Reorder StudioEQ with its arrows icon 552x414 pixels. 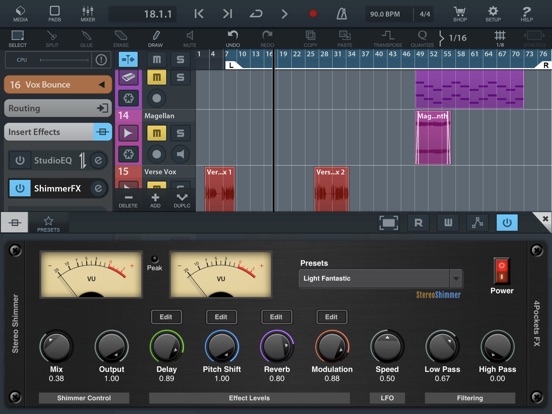[x=82, y=161]
